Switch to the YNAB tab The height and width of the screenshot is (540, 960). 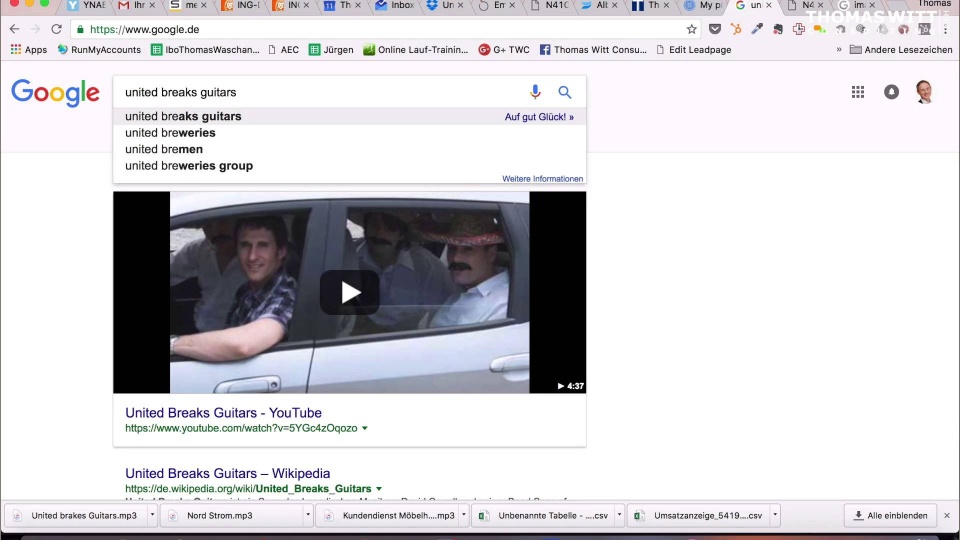[x=87, y=6]
